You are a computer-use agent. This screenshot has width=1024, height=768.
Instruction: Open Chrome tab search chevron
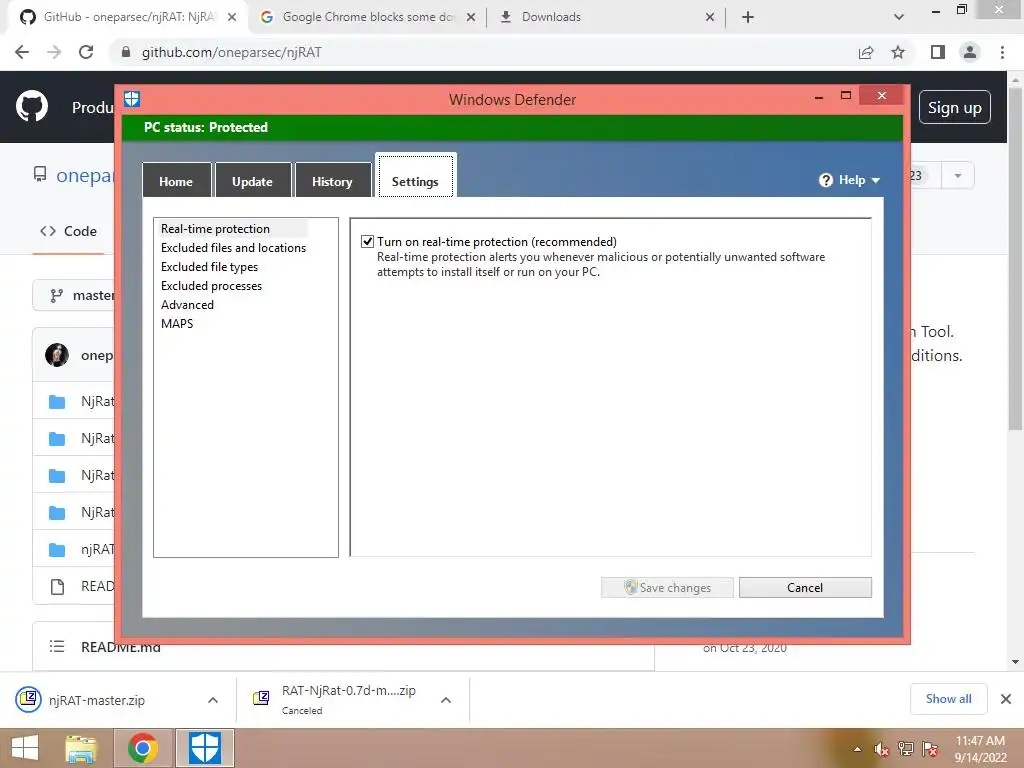pyautogui.click(x=899, y=17)
